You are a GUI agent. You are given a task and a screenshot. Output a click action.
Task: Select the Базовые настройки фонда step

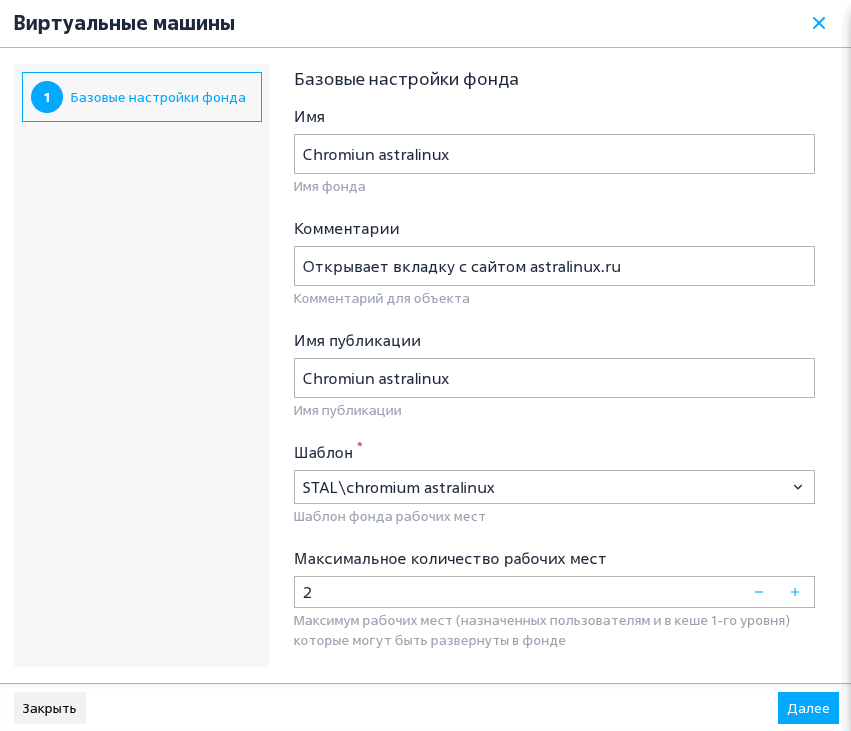[x=142, y=97]
